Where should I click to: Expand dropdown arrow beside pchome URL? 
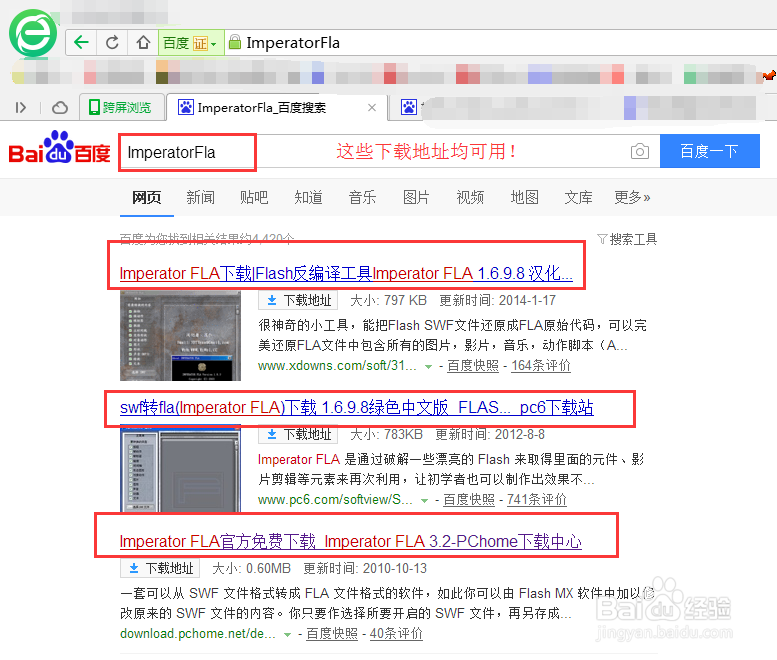pyautogui.click(x=287, y=635)
